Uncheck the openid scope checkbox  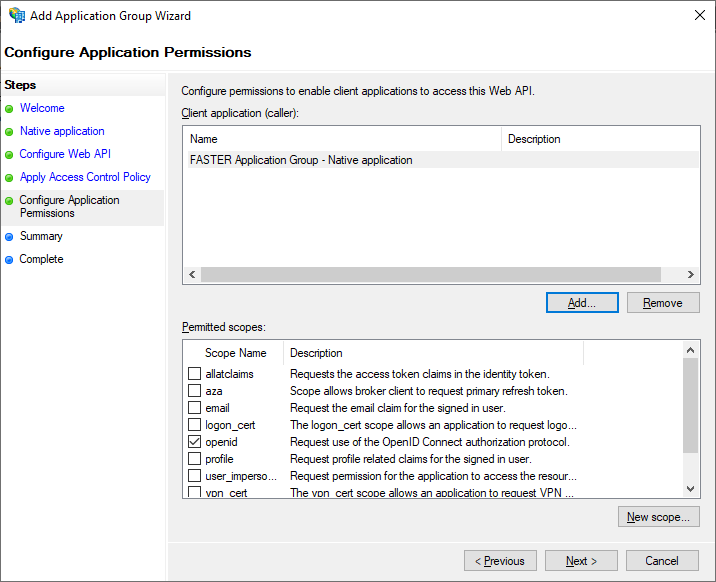pyautogui.click(x=195, y=441)
